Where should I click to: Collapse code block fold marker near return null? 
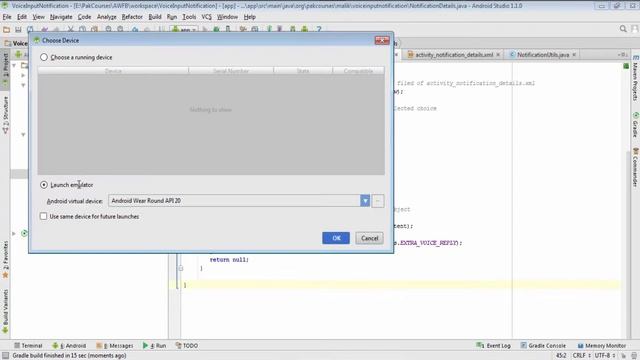point(181,268)
